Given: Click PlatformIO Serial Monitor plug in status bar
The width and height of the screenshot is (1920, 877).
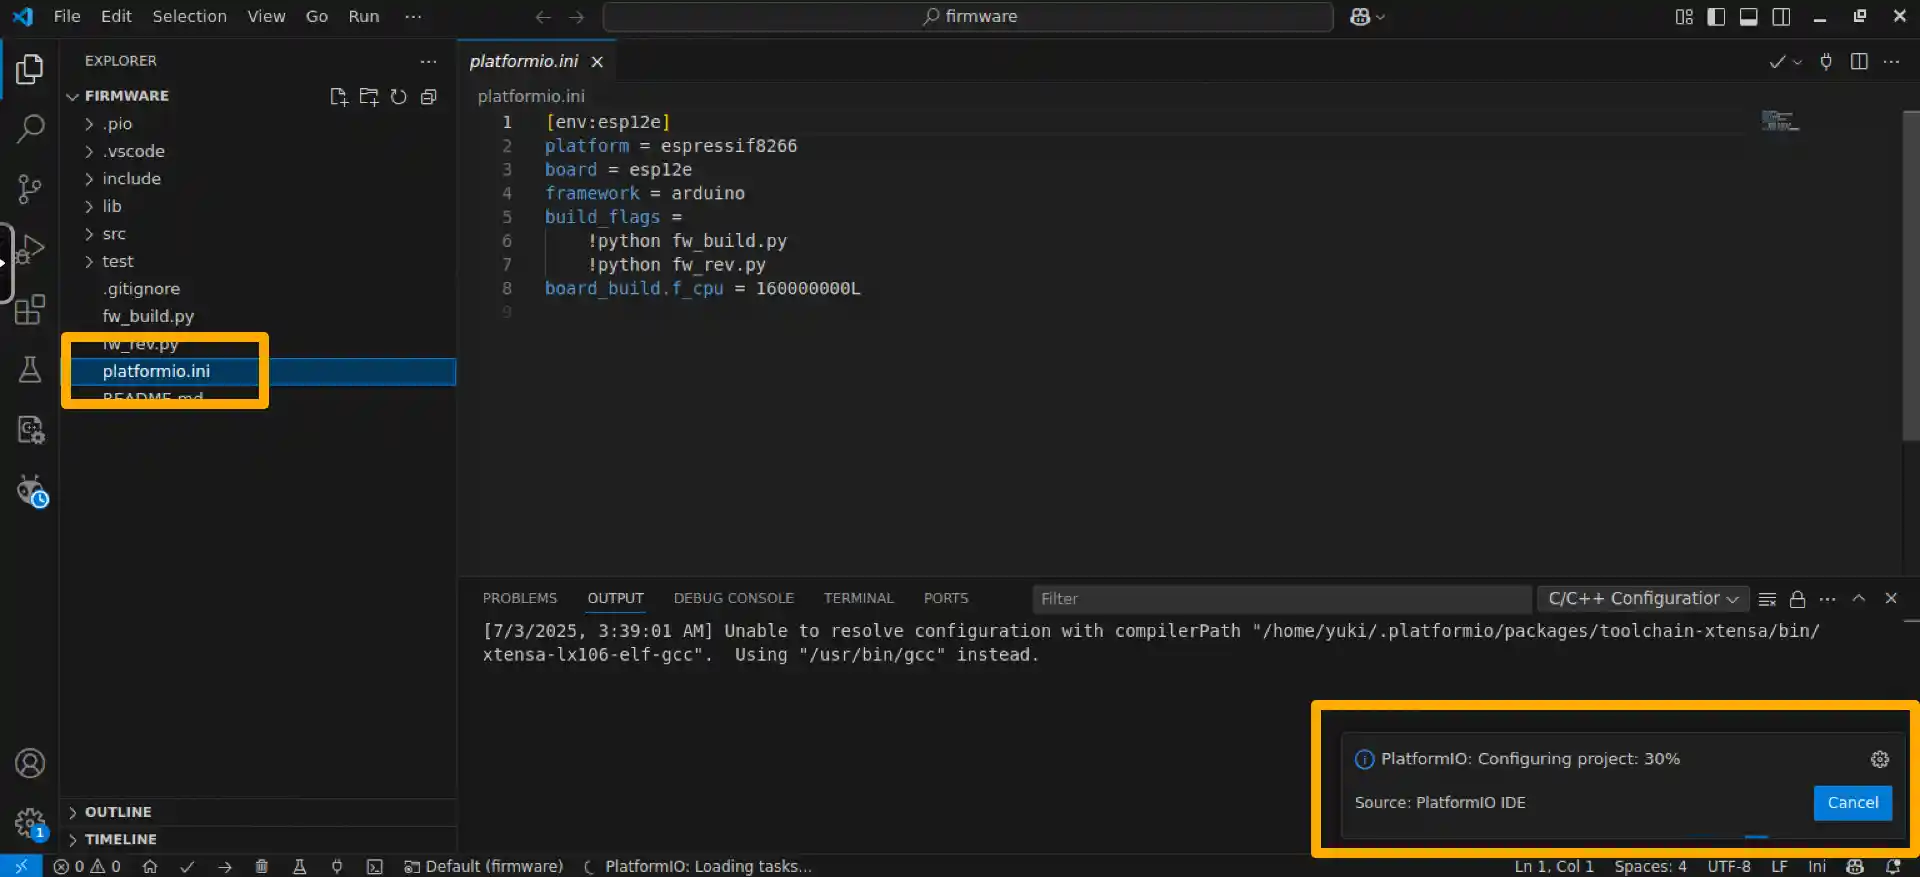Looking at the screenshot, I should click(x=337, y=866).
